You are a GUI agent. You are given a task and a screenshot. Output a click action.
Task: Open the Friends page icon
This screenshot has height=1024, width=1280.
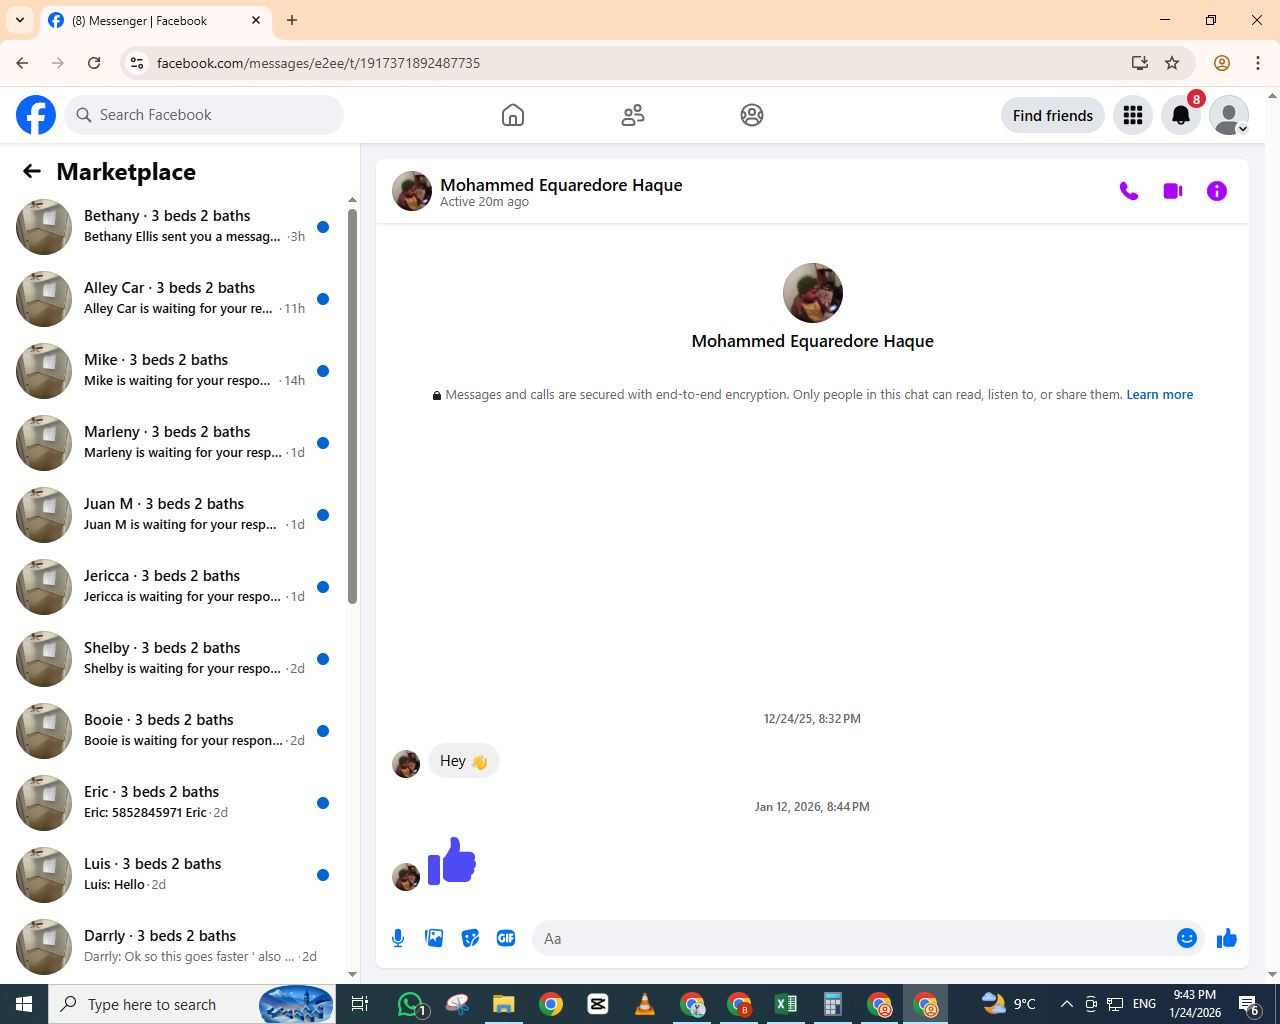[633, 115]
